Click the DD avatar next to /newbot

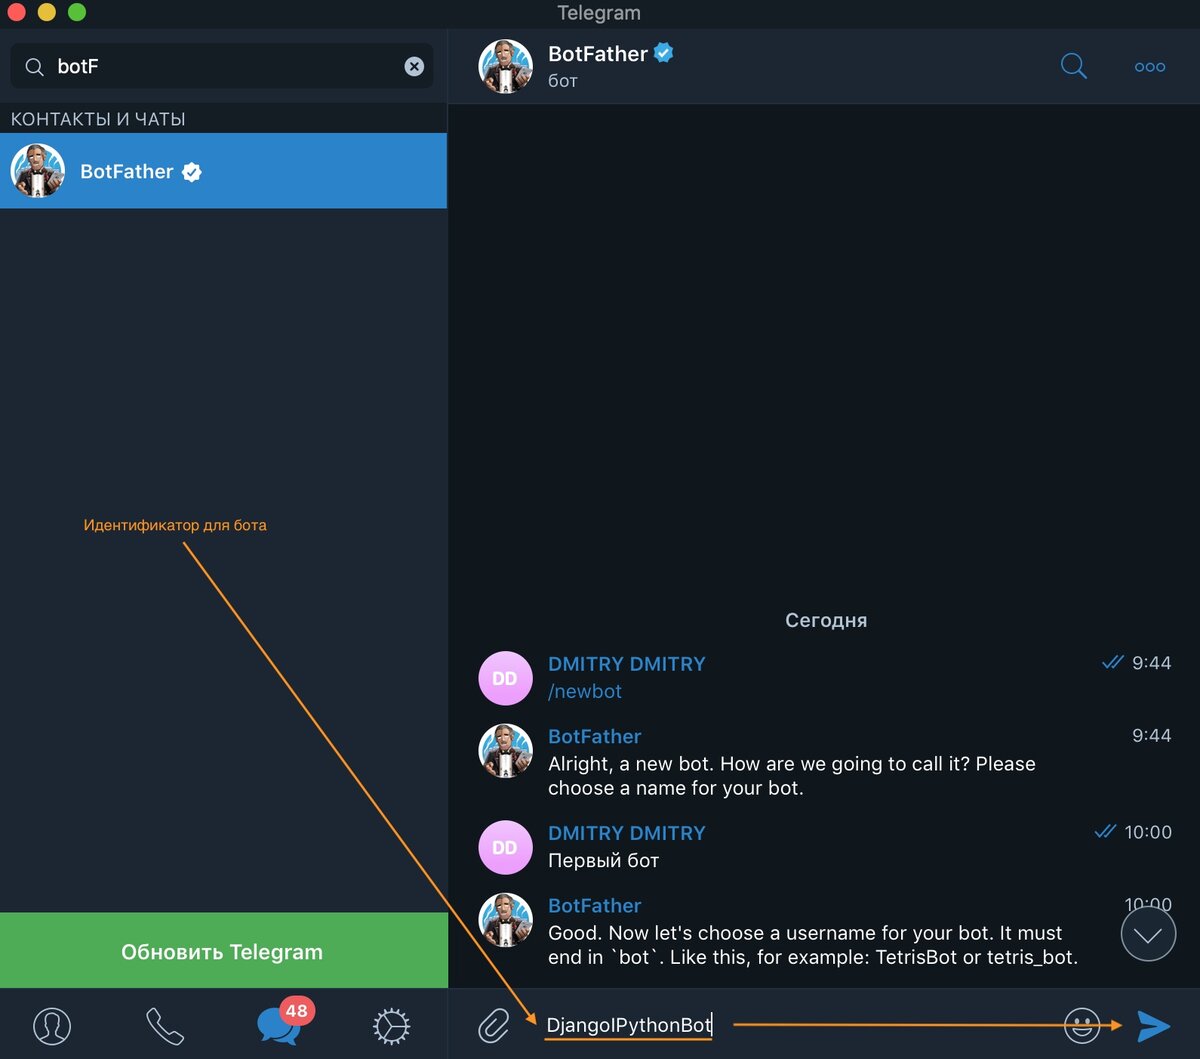pyautogui.click(x=505, y=678)
